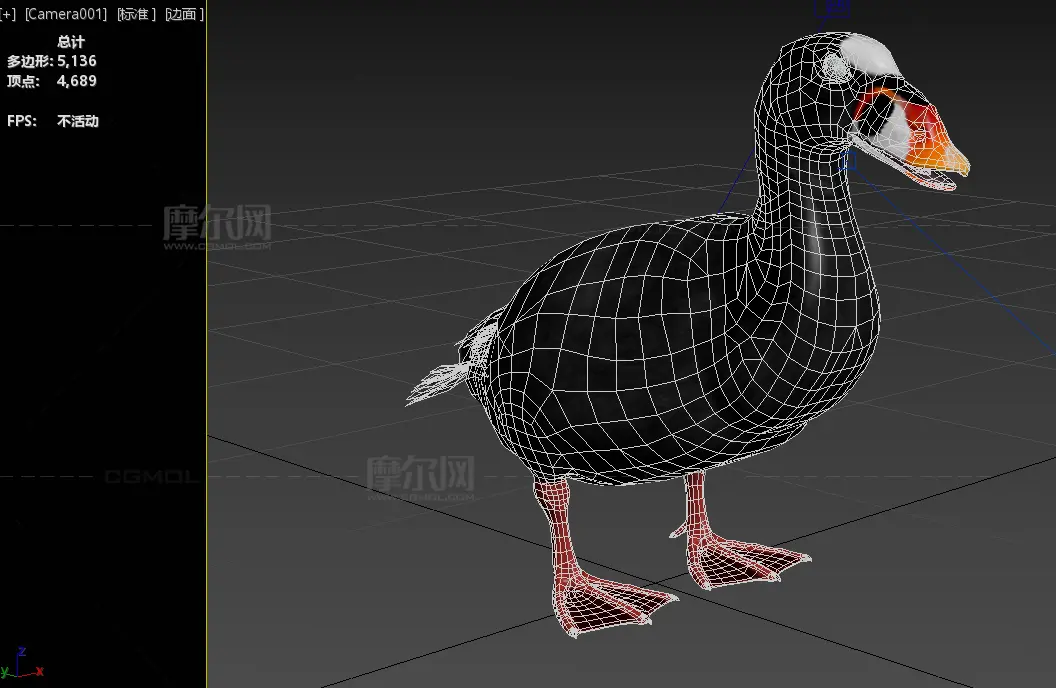Click the FPS 不活动 readout

click(77, 121)
